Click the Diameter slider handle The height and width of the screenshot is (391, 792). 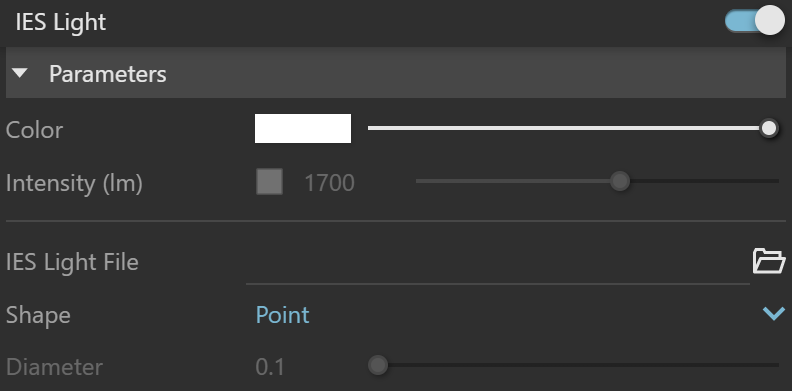coord(377,365)
